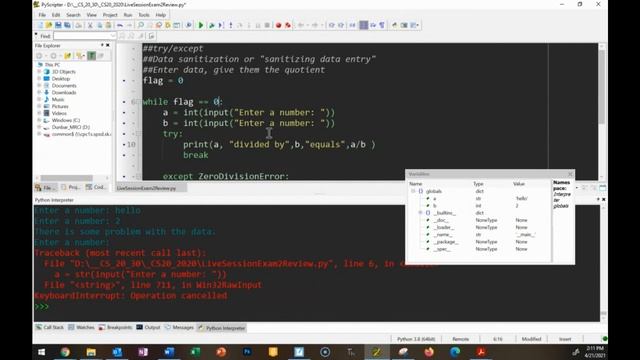Close the File Explorer panel
The height and width of the screenshot is (360, 640).
[x=108, y=45]
